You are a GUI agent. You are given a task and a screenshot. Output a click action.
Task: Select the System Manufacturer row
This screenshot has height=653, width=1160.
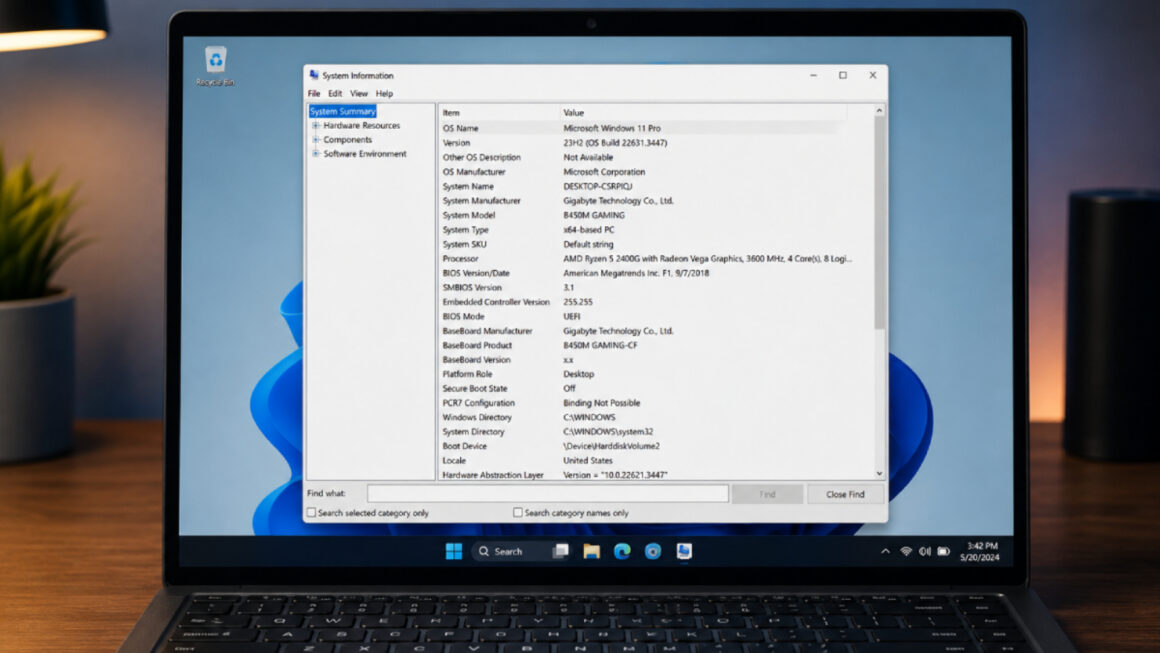click(x=644, y=200)
